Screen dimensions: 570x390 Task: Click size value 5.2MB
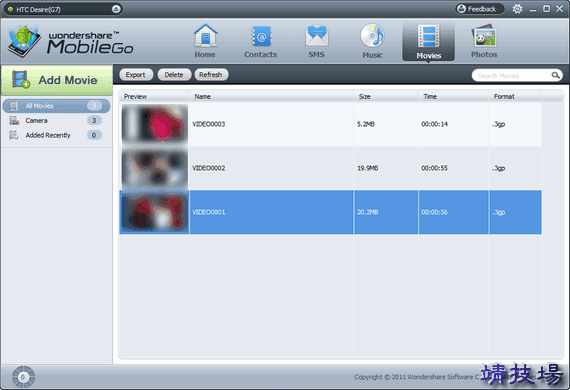coord(366,124)
